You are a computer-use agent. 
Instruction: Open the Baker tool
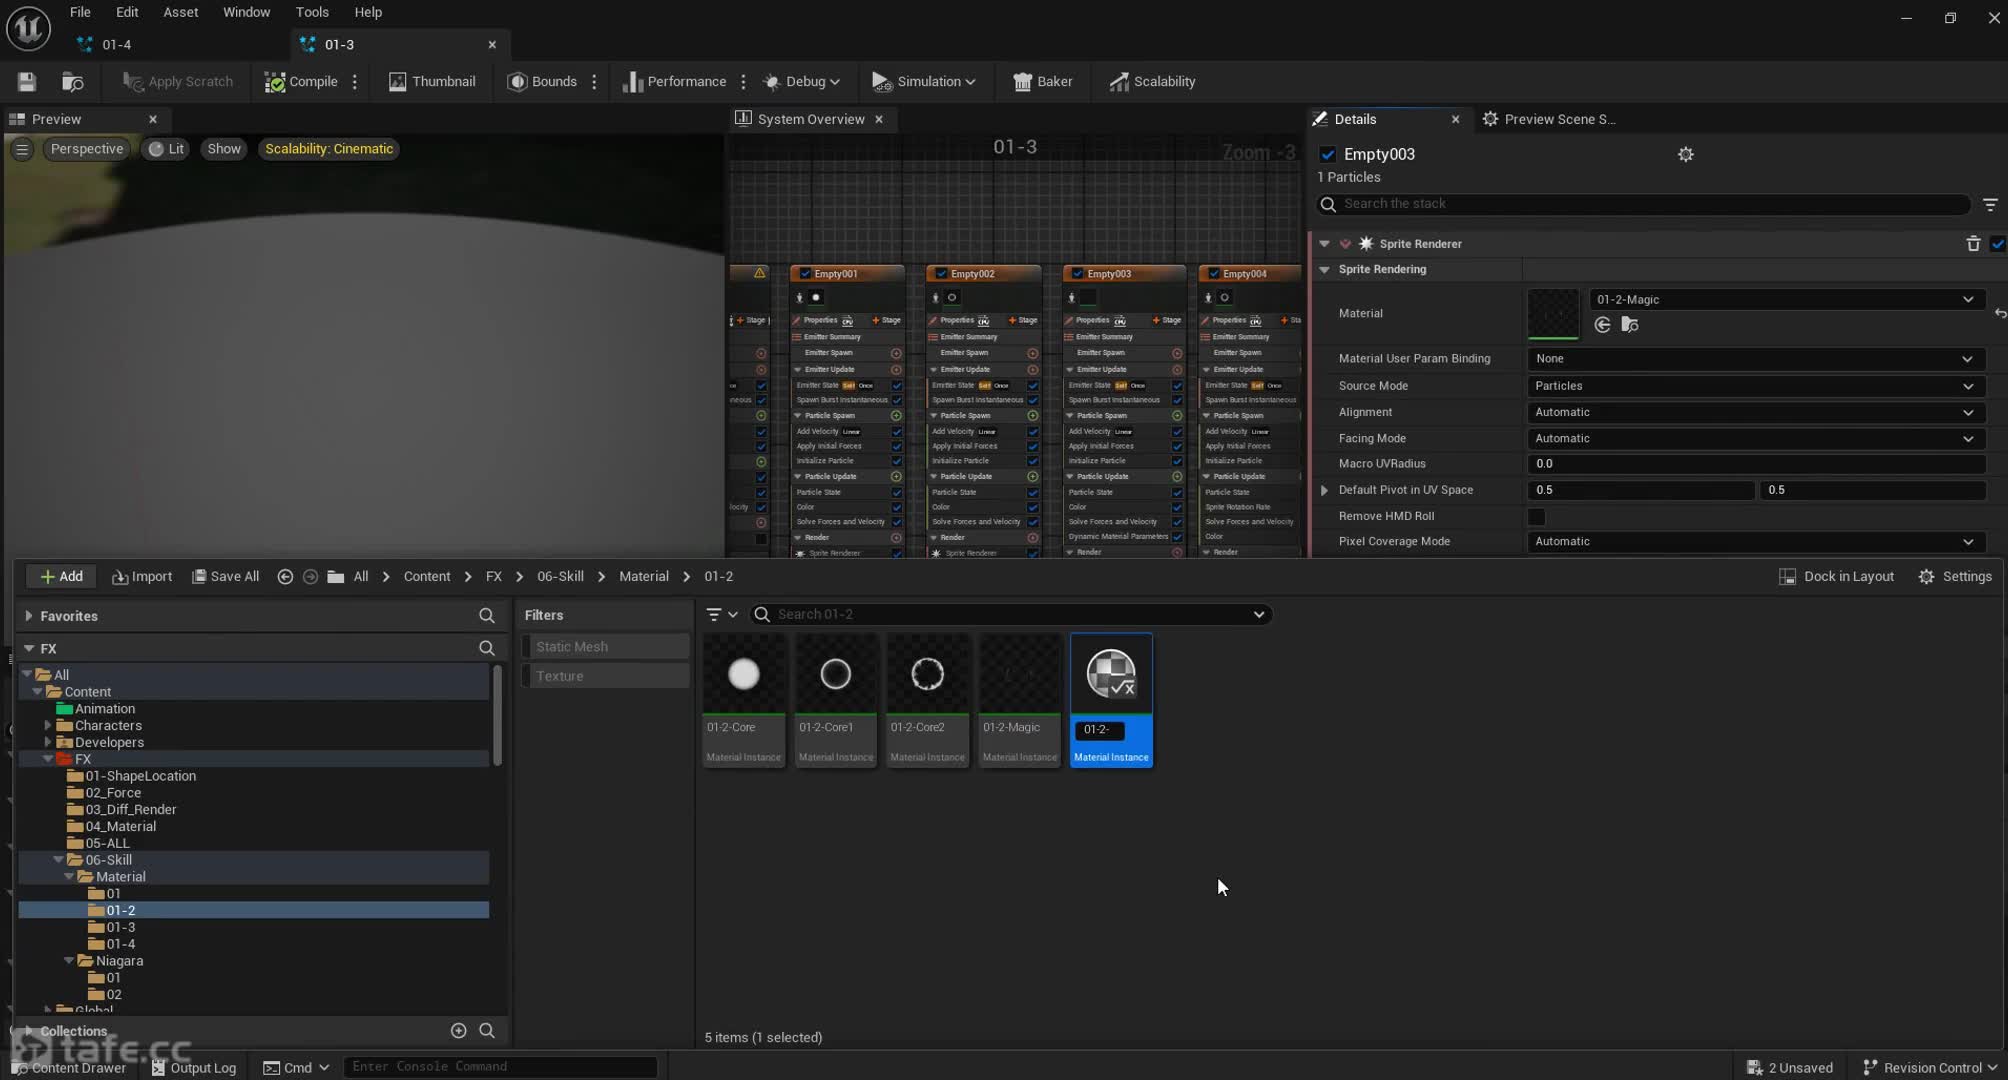click(1042, 82)
